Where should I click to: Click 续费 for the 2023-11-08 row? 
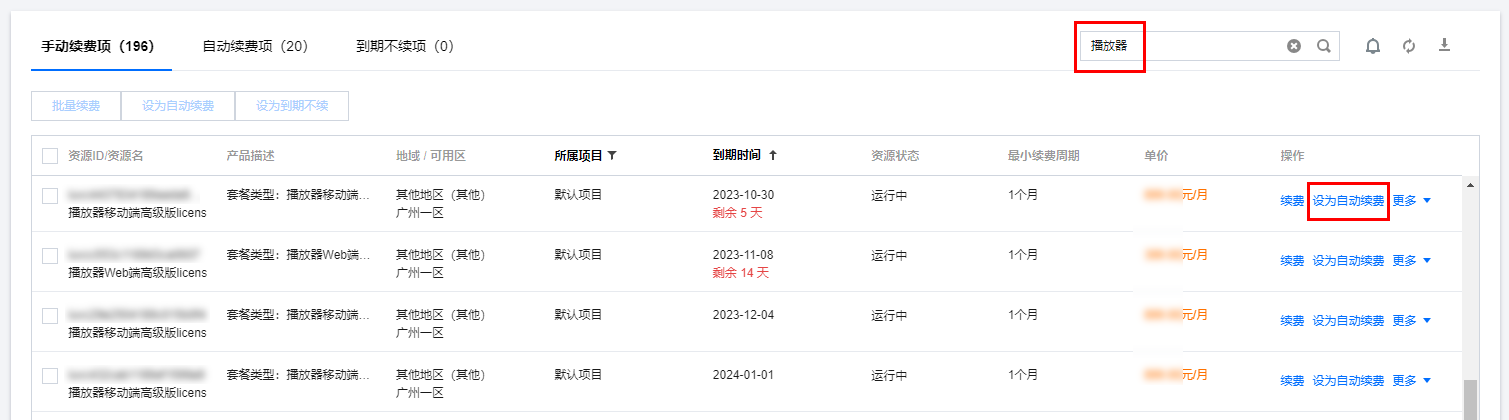[x=1292, y=261]
